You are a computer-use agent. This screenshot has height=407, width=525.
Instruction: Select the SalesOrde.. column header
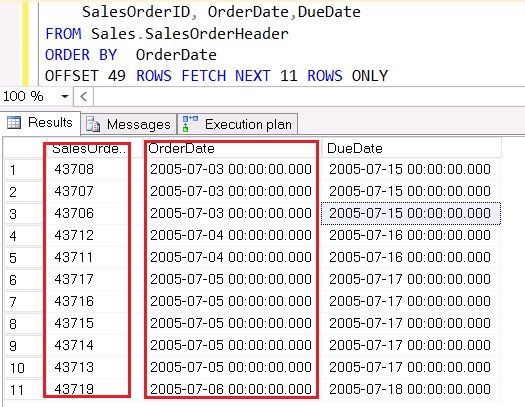[x=89, y=148]
